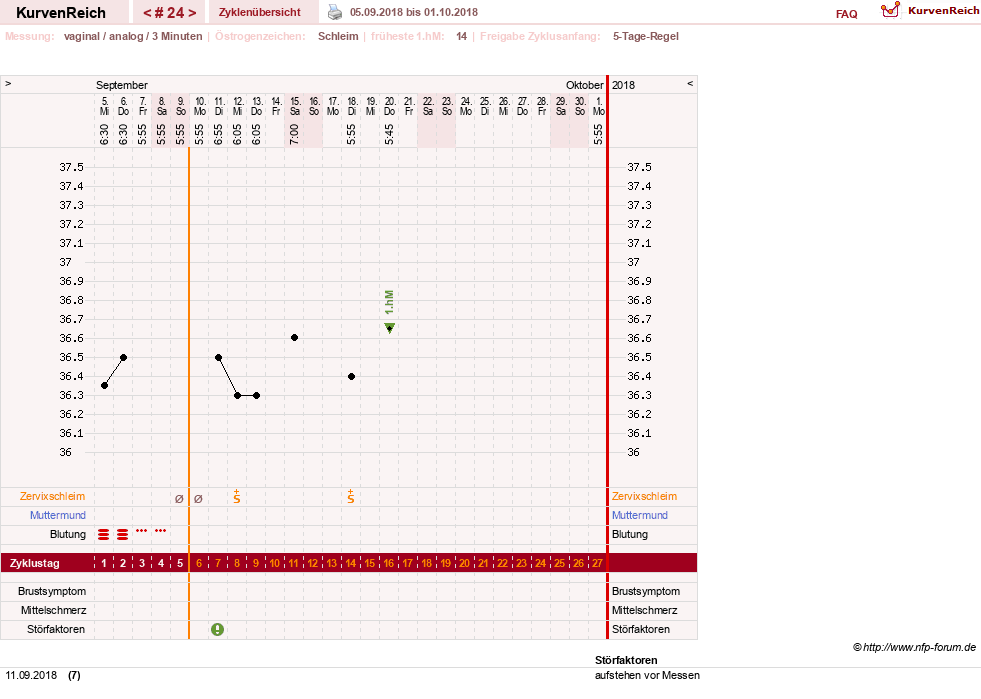Click Zervixschleim S+ symbol on 18. Di
Image resolution: width=981 pixels, height=699 pixels.
tap(351, 497)
